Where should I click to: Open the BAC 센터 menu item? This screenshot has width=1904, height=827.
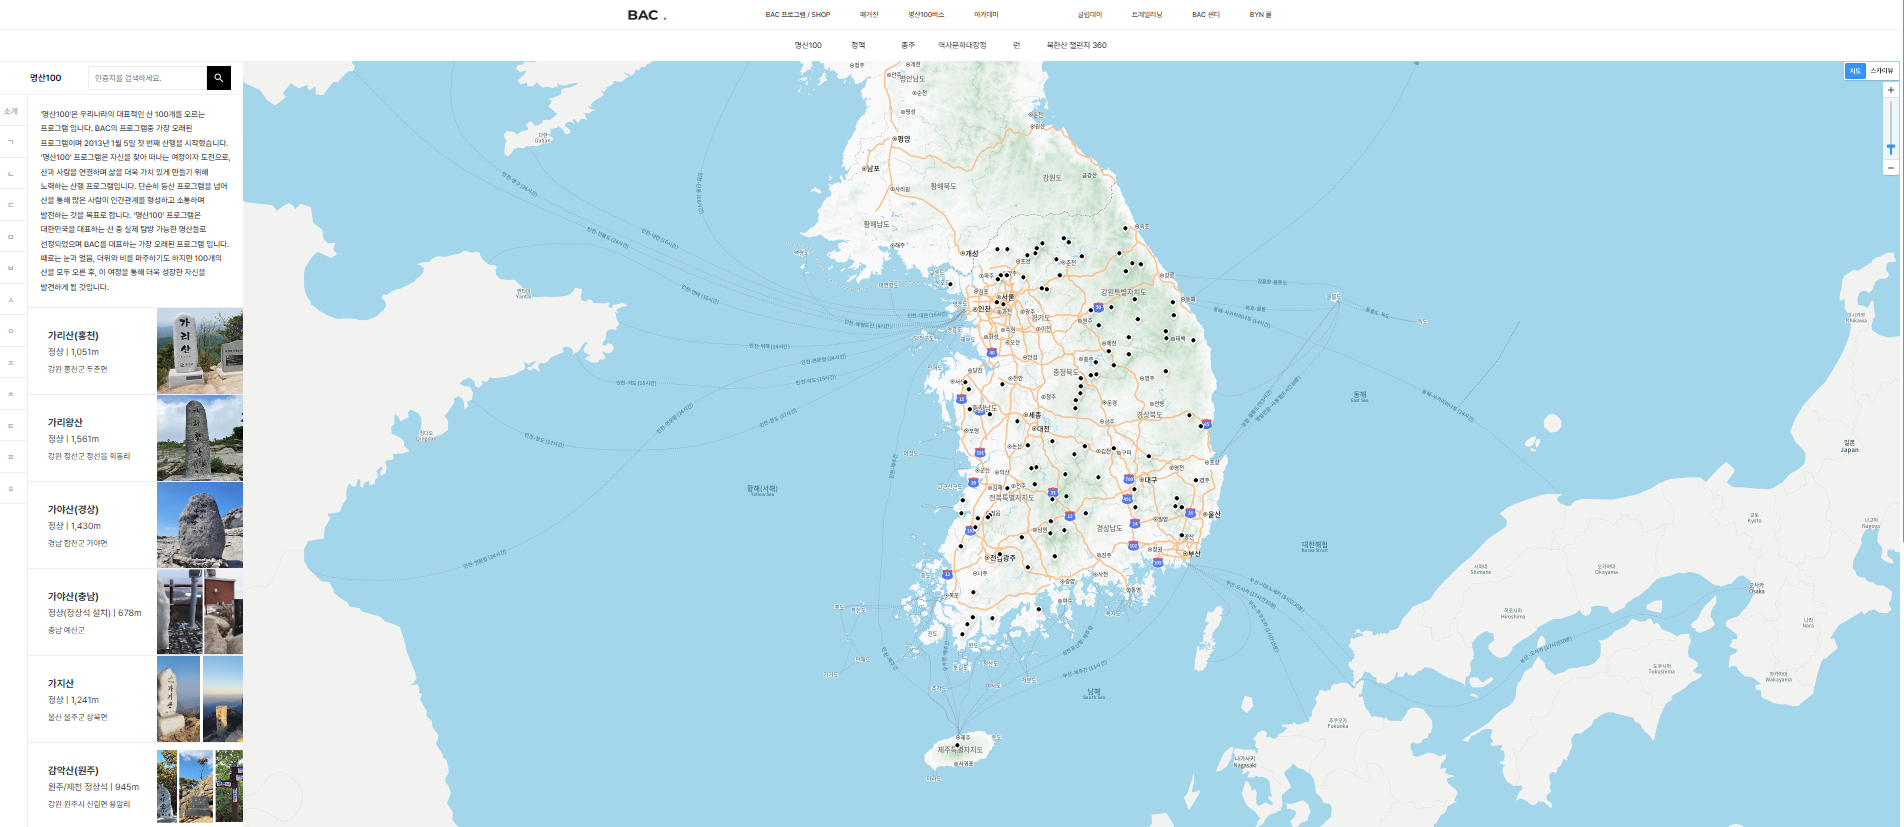click(1206, 15)
